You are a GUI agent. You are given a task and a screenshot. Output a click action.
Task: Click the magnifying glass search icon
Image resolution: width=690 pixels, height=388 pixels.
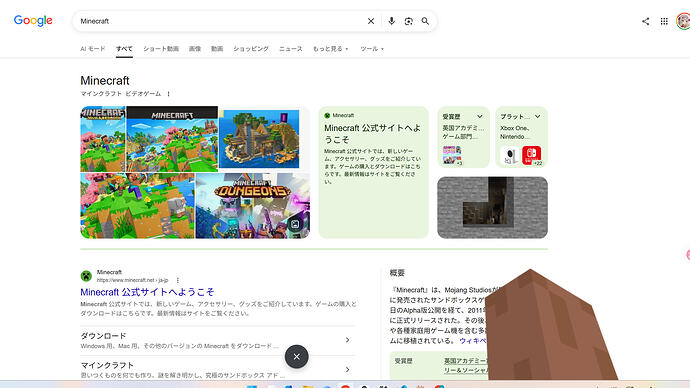click(425, 21)
